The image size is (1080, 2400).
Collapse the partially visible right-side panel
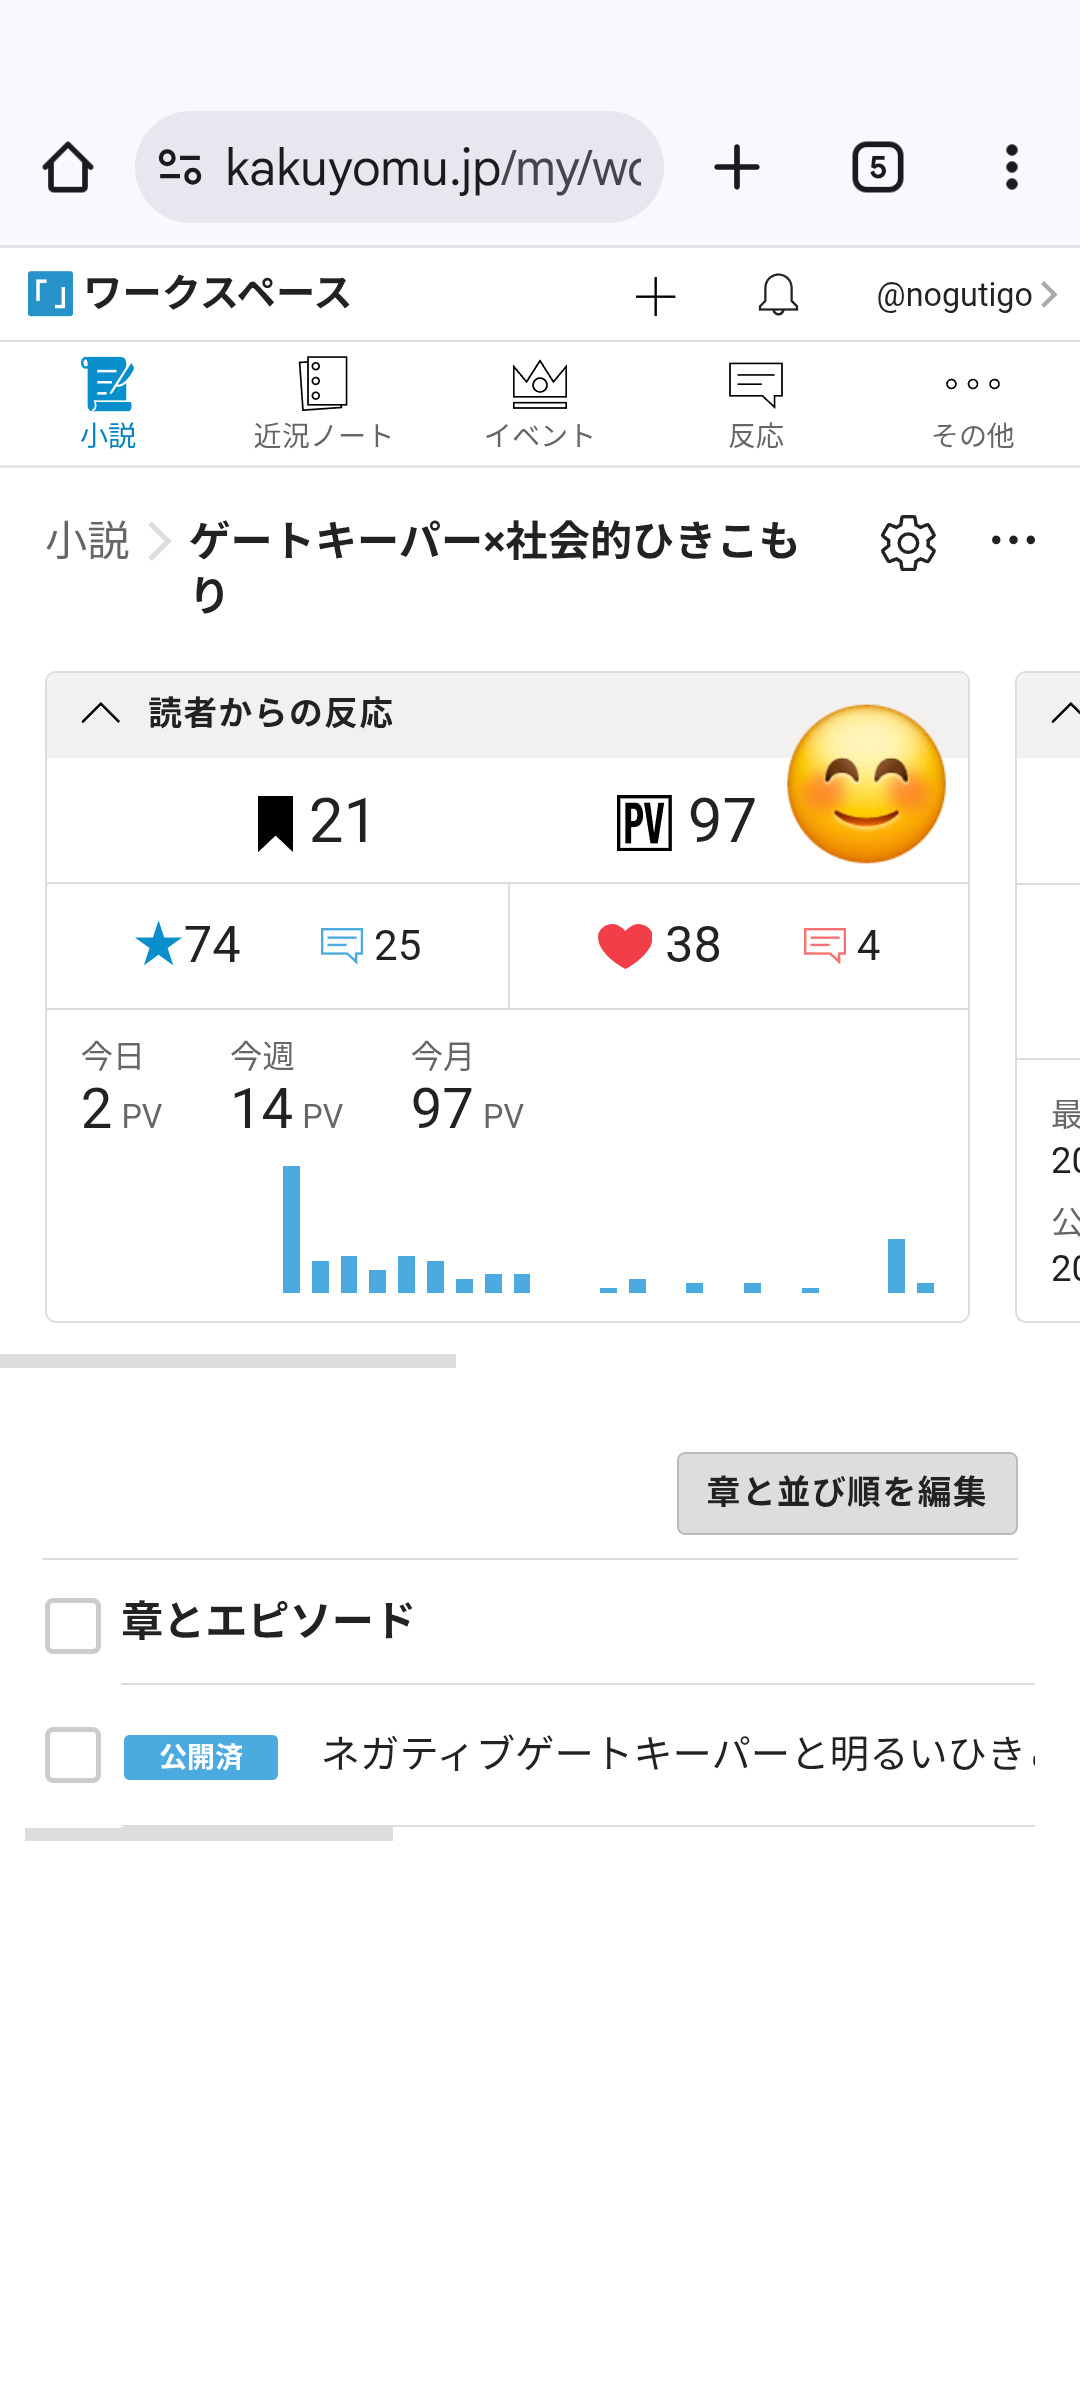[1064, 713]
